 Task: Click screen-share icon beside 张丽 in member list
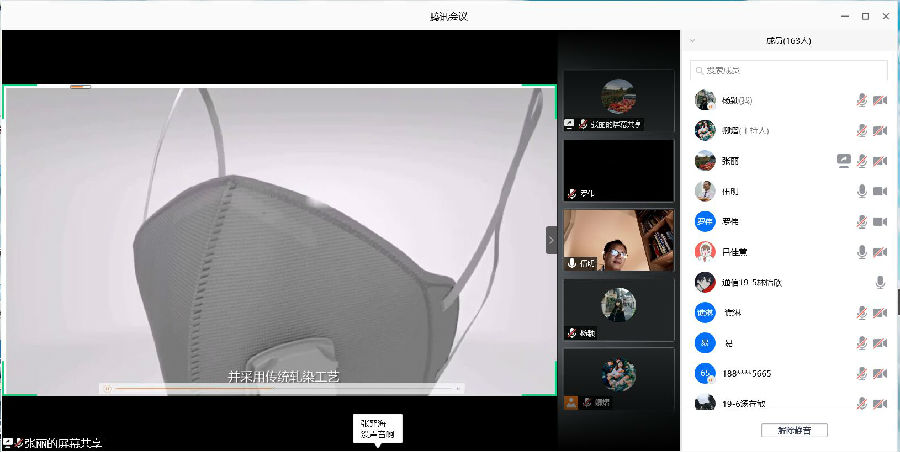click(843, 161)
